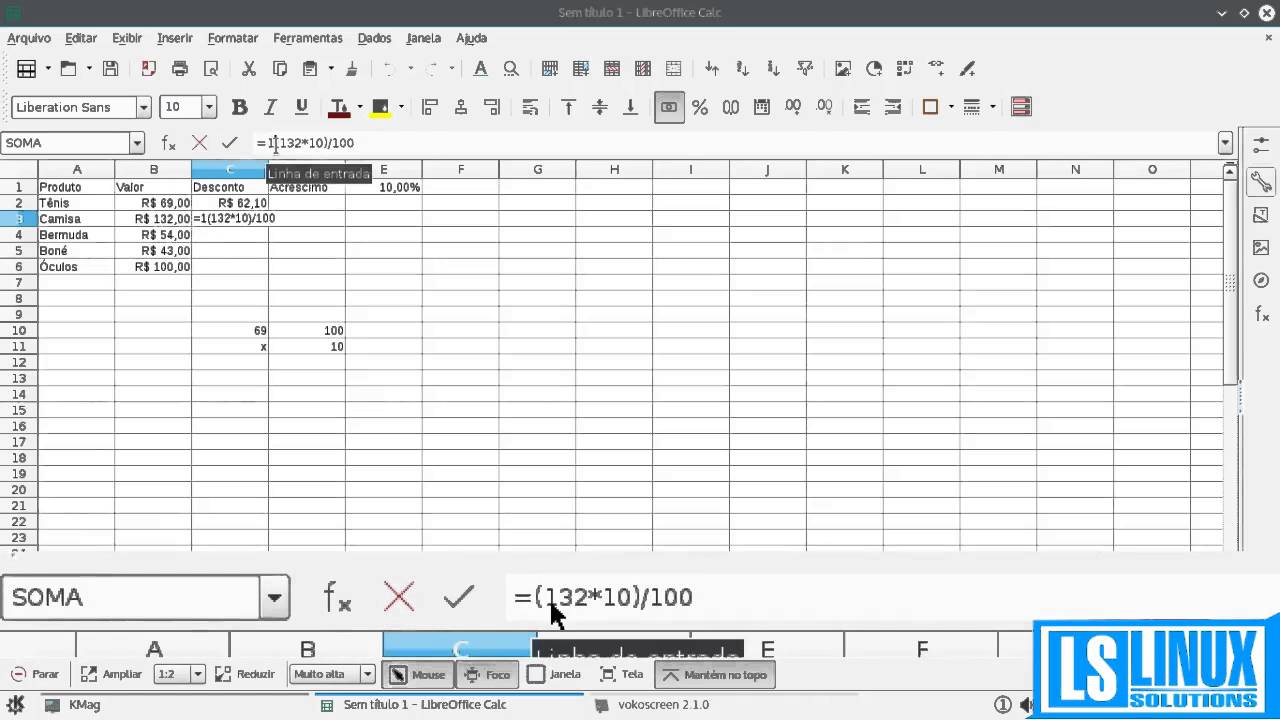Accept formula with checkmark icon
Viewport: 1280px width, 720px height.
pos(230,143)
